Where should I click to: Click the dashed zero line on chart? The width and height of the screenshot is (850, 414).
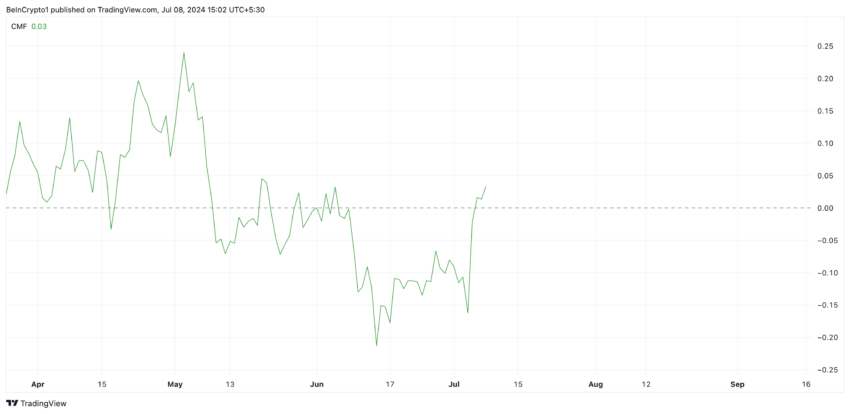(407, 208)
